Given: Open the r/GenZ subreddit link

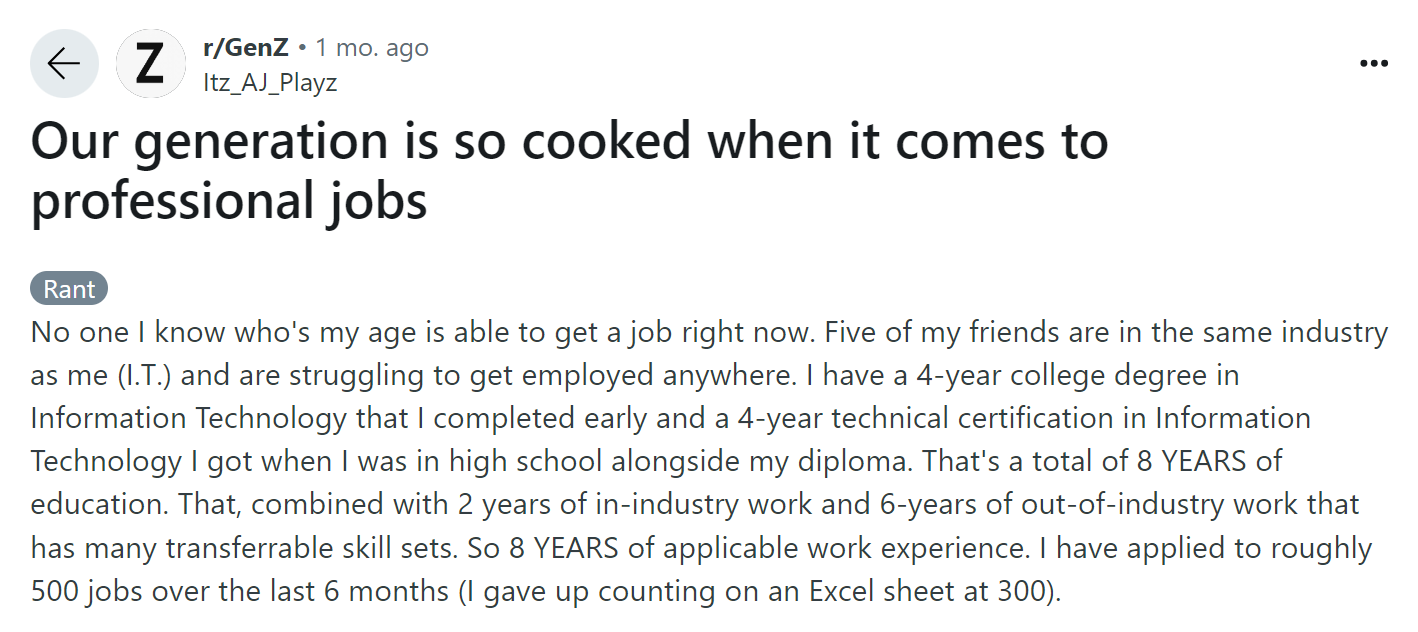Looking at the screenshot, I should pyautogui.click(x=245, y=48).
